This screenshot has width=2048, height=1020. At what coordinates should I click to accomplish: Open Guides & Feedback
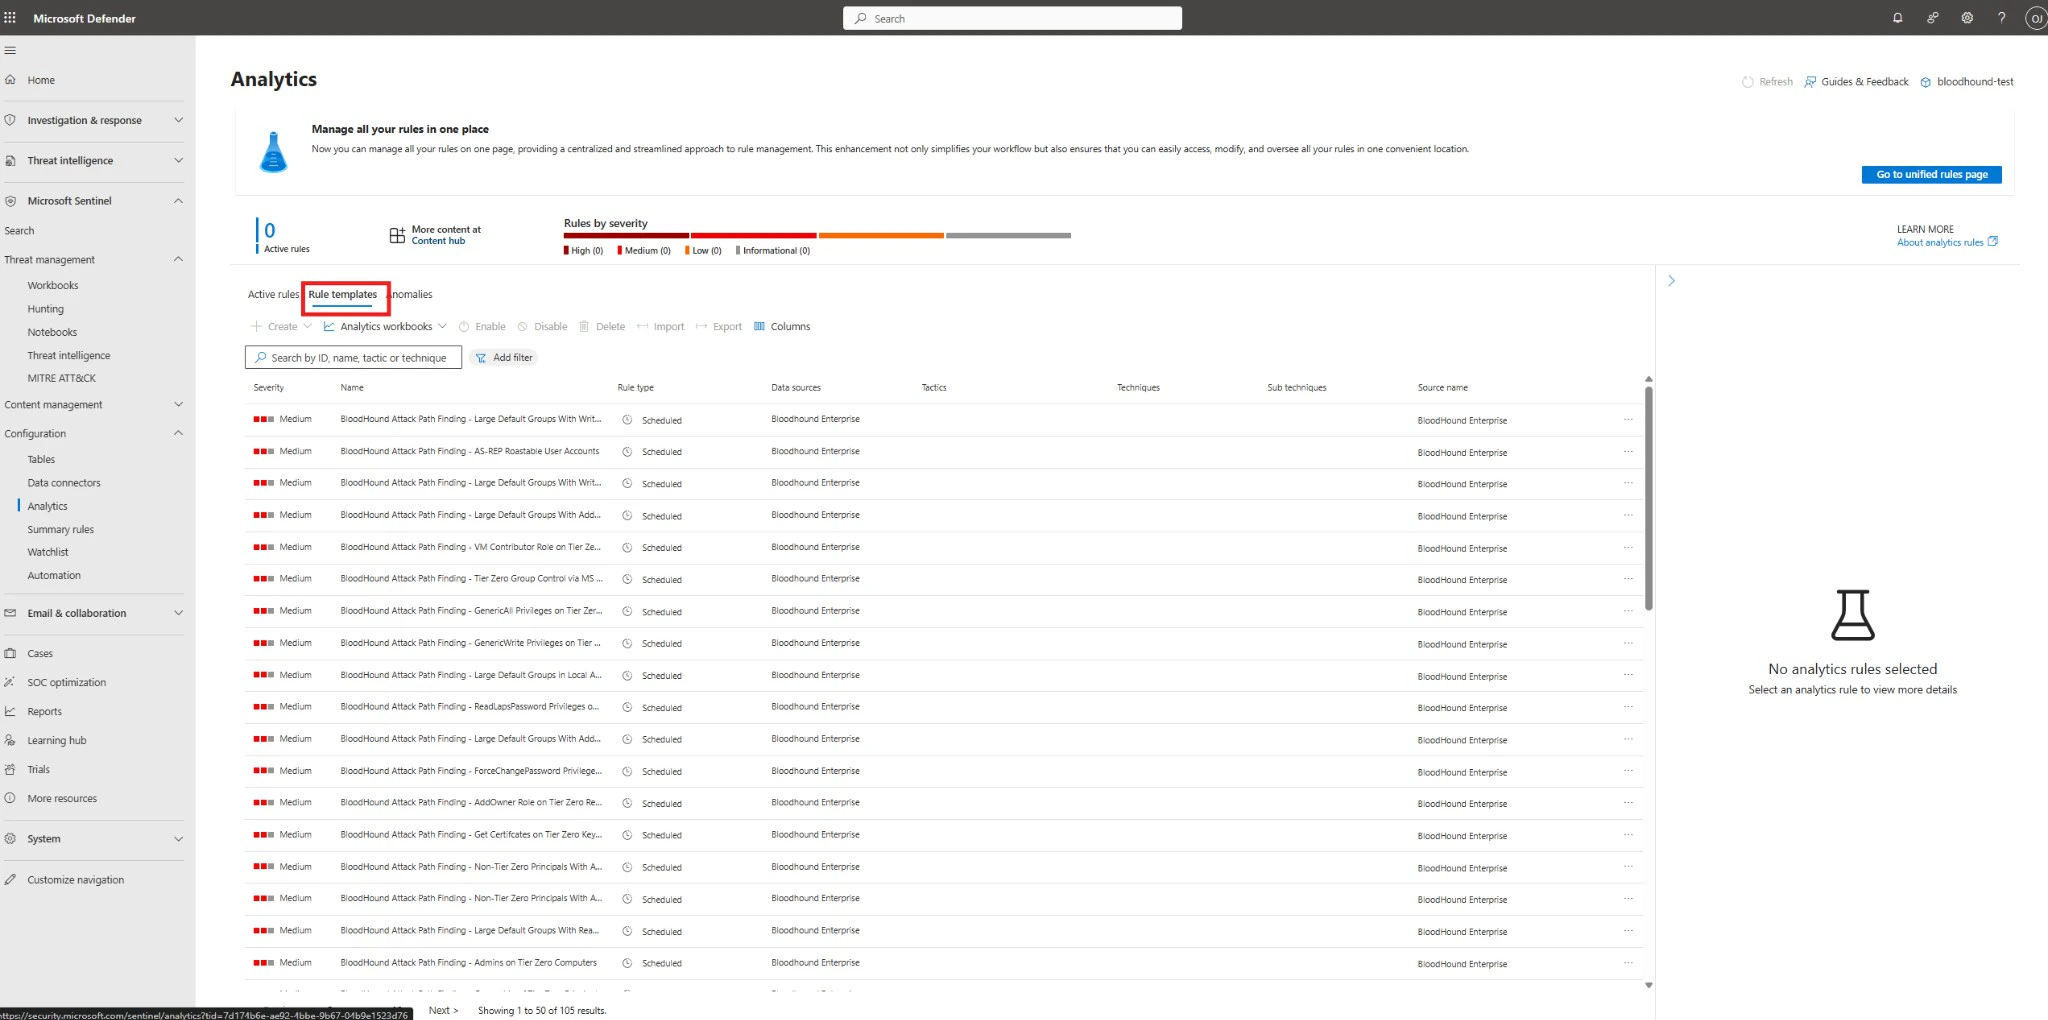pos(1856,81)
